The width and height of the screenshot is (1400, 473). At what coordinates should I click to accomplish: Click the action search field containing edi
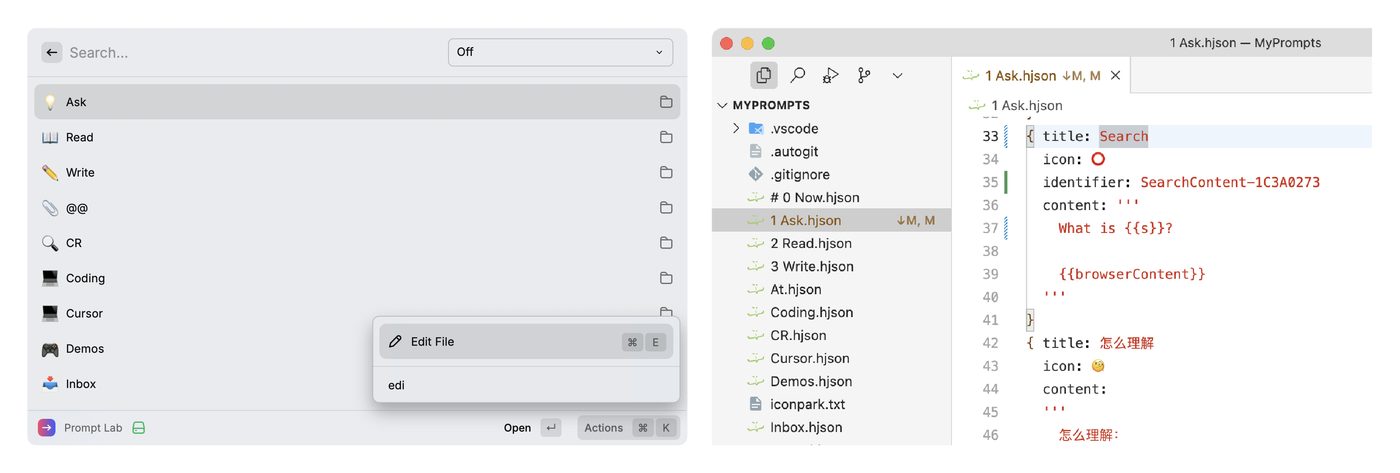(x=526, y=385)
